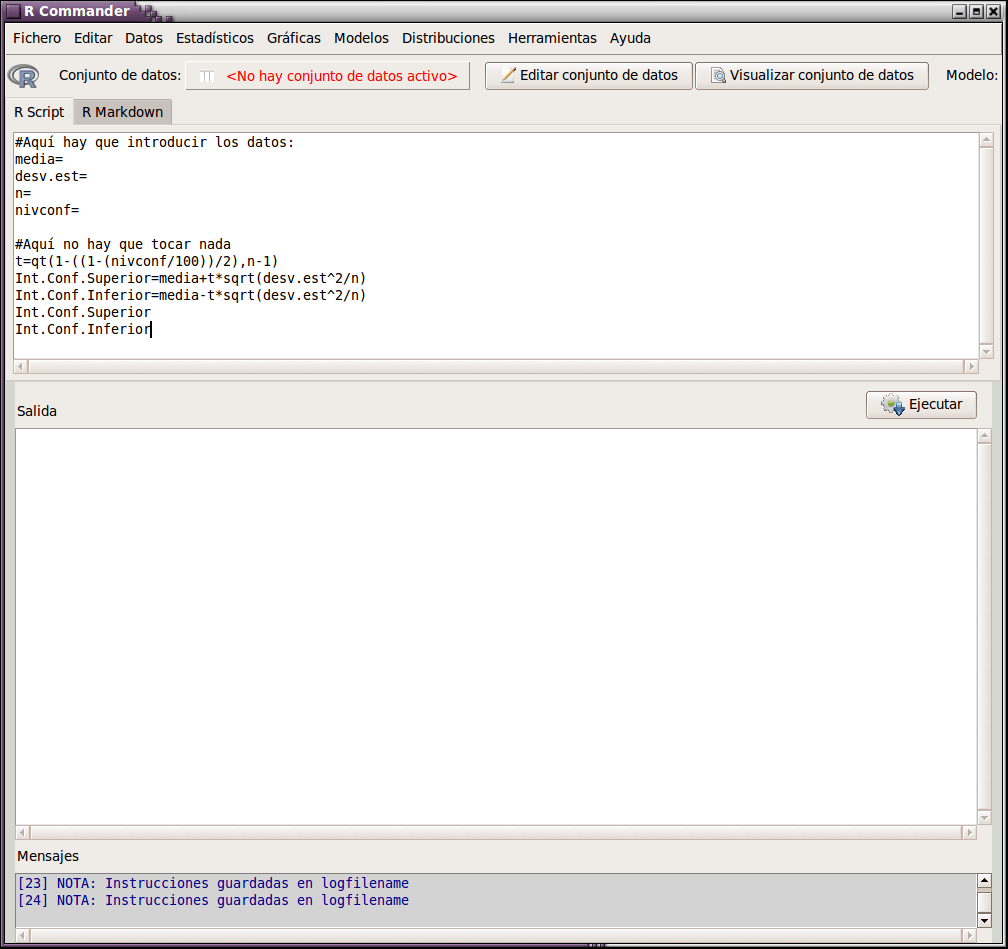Screen dimensions: 1008x949
Task: Place cursor on the 'desv.est=' line
Action: click(x=51, y=176)
